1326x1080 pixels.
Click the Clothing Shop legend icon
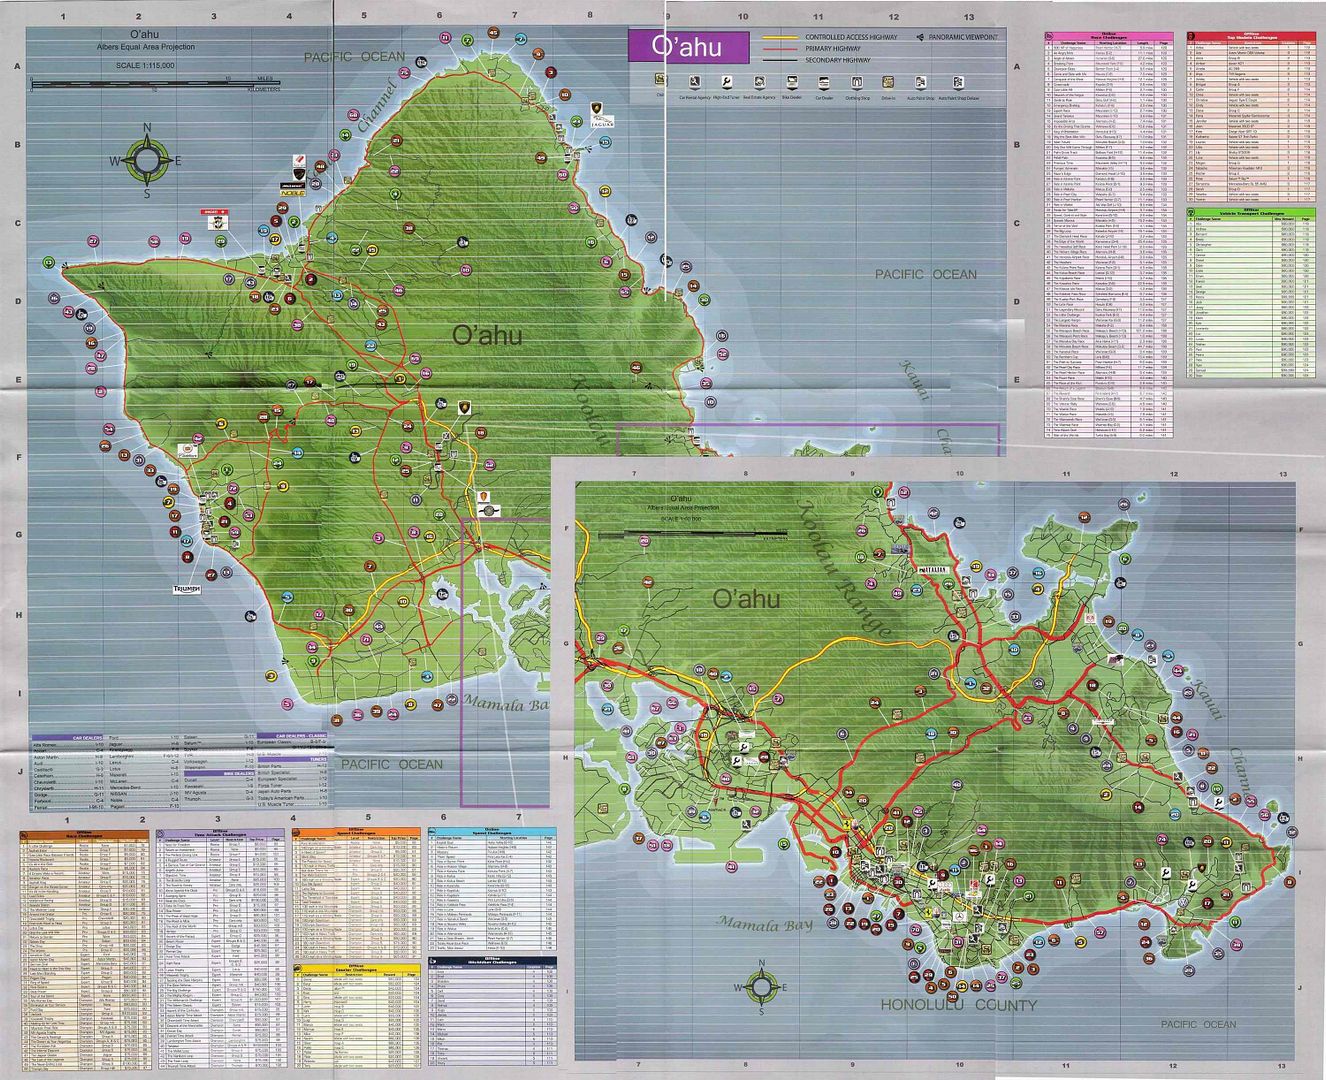[x=858, y=82]
